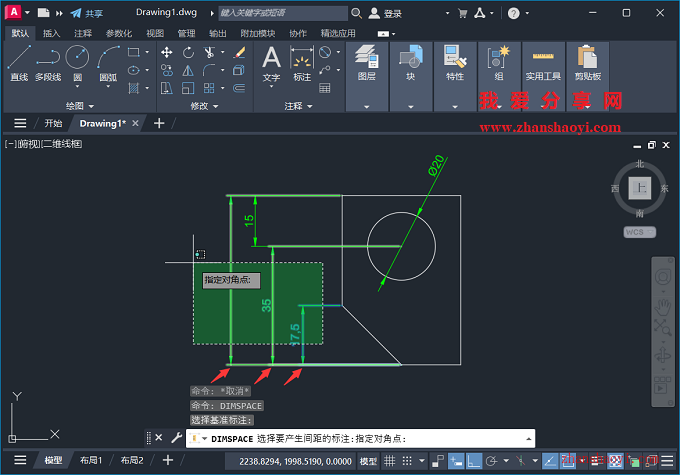680x475 pixels.
Task: Activate the Move tool
Action: click(x=167, y=52)
